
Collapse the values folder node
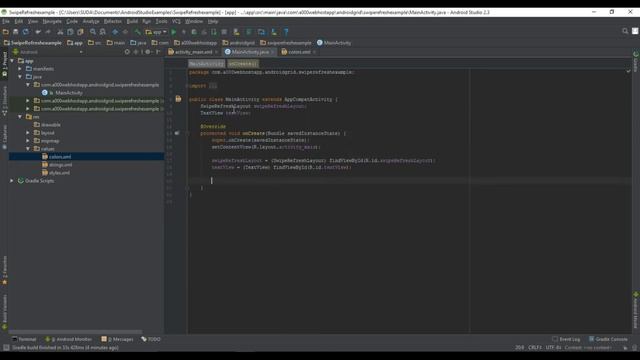(x=28, y=149)
